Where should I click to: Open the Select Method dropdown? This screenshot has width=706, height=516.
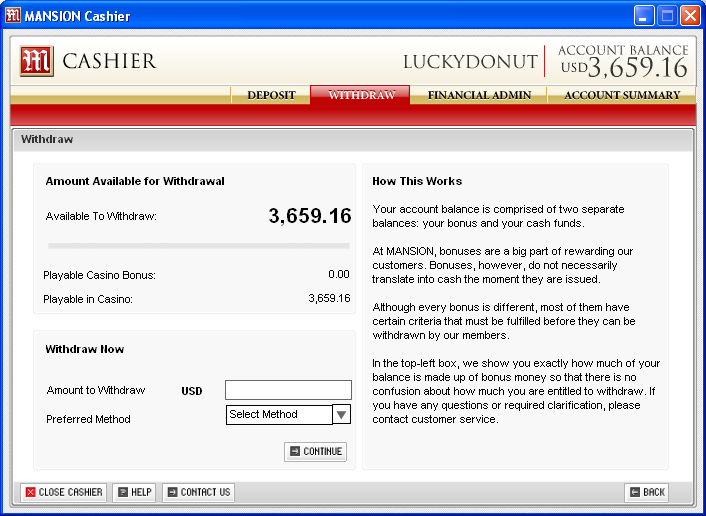coord(288,414)
